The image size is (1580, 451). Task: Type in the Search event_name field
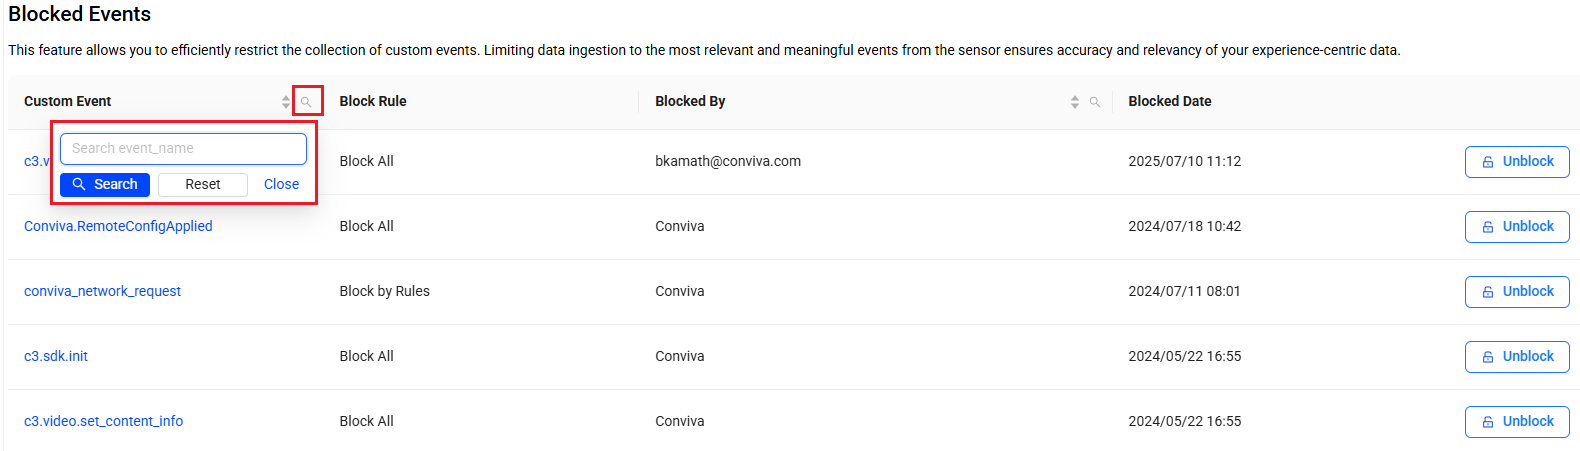point(183,149)
